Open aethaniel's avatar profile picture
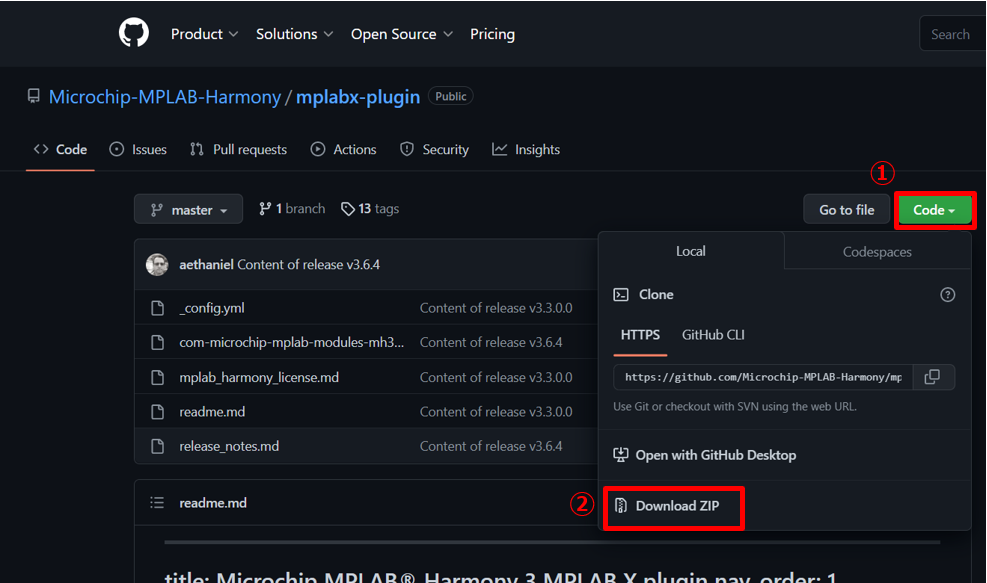Image resolution: width=987 pixels, height=583 pixels. 157,264
